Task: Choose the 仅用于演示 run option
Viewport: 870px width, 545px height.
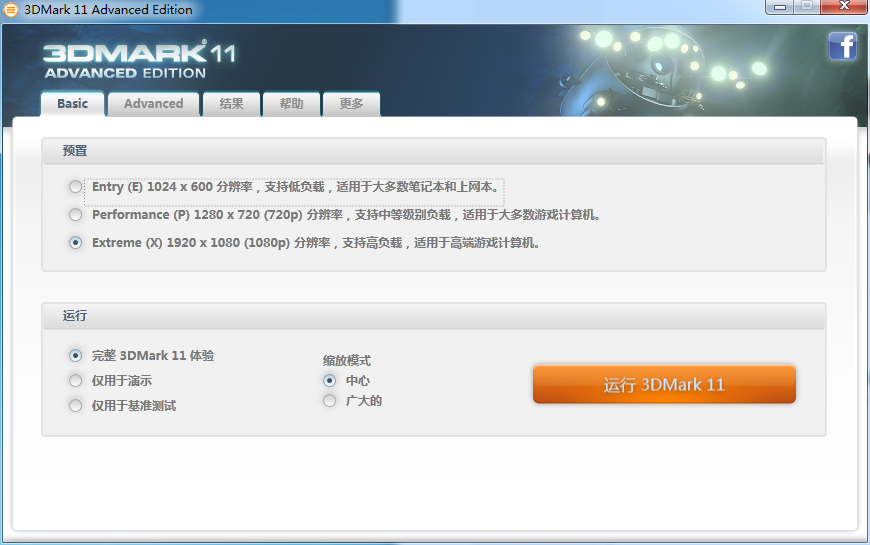Action: (75, 380)
